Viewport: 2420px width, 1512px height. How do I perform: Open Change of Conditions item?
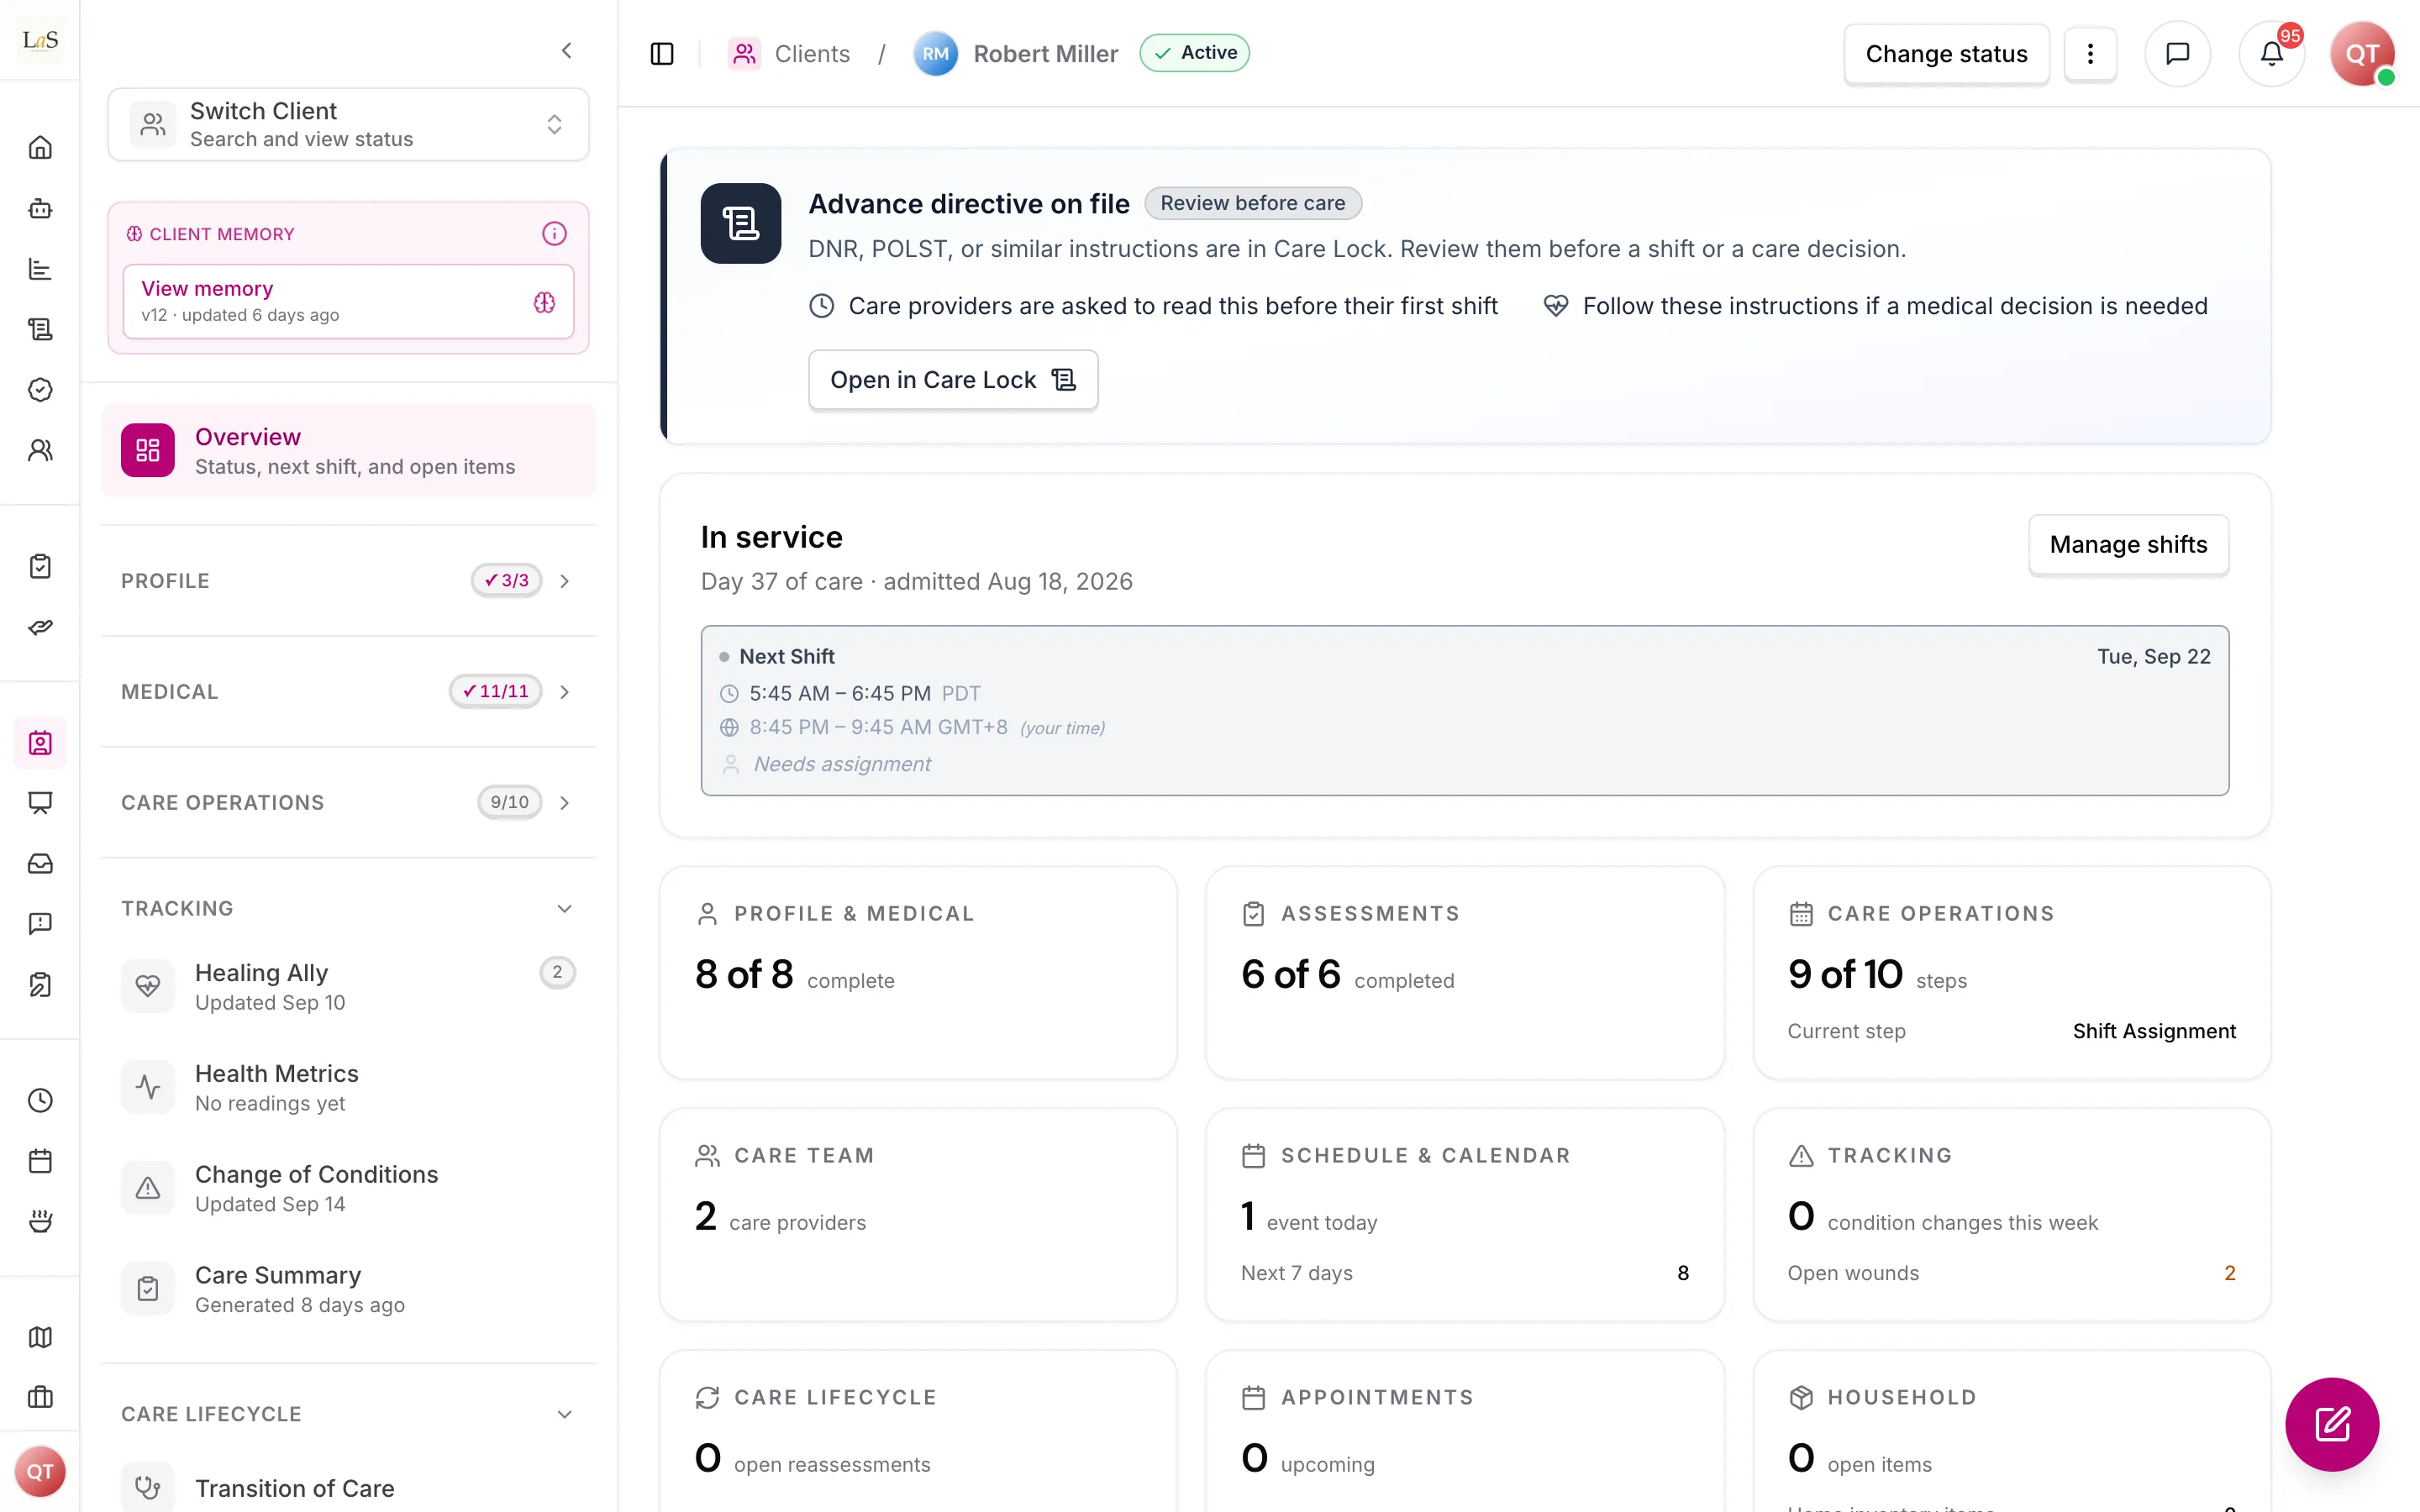pos(348,1188)
